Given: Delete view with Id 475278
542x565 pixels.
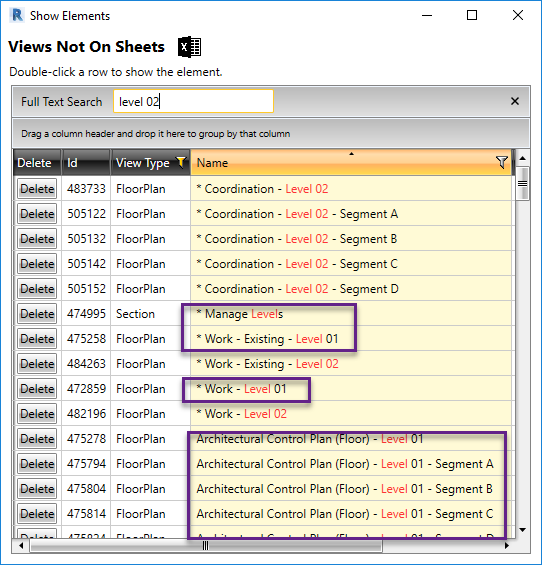Looking at the screenshot, I should pos(37,439).
